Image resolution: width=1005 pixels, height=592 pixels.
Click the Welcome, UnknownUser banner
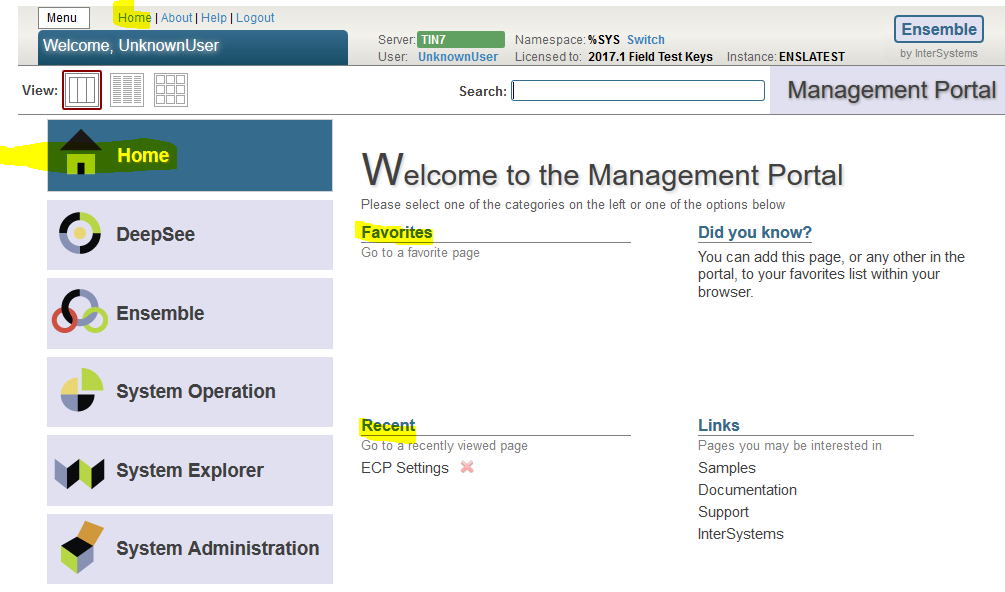coord(193,47)
